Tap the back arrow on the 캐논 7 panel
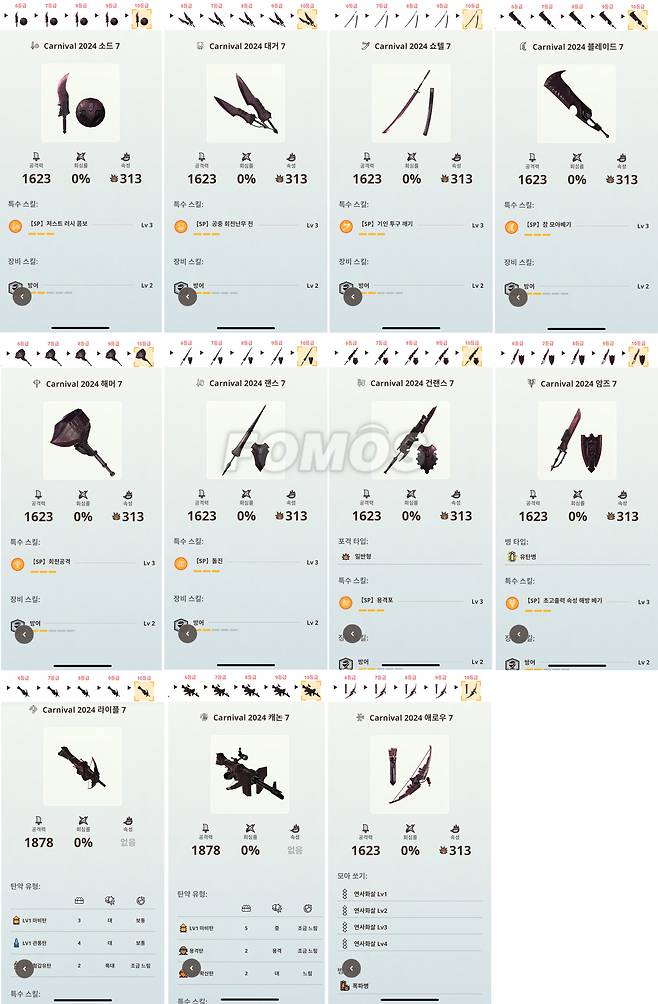The width and height of the screenshot is (658, 1004). pos(191,968)
